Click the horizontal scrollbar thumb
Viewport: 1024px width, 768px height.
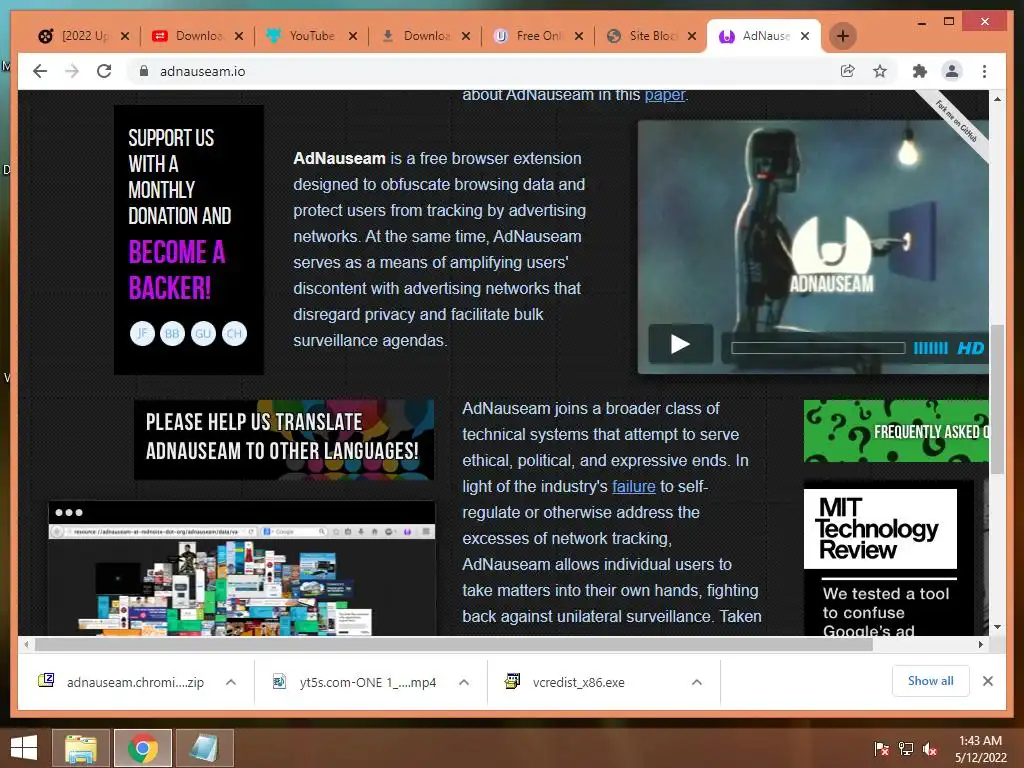click(453, 645)
